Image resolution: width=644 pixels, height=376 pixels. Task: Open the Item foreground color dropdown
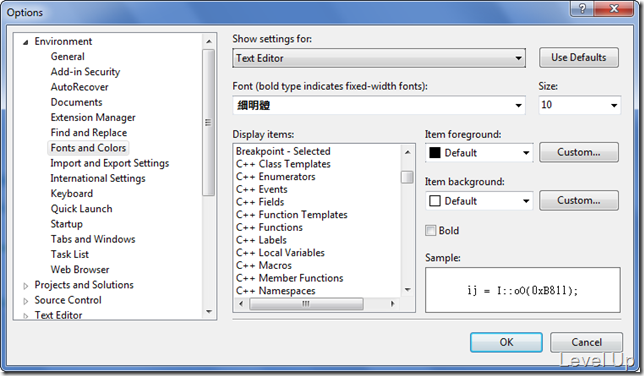coord(526,153)
